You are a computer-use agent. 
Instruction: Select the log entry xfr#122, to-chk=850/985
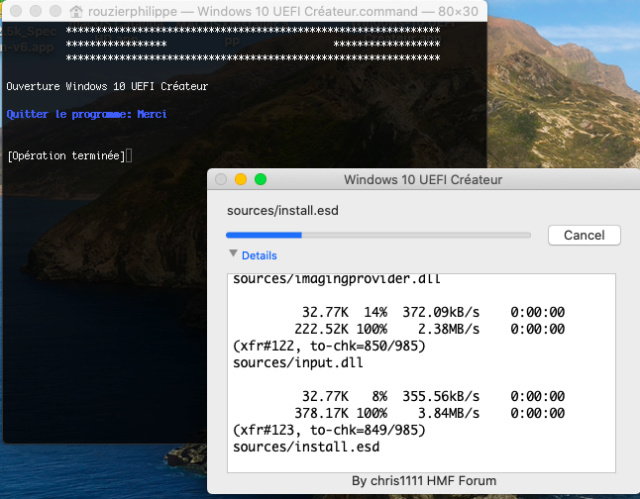tap(329, 346)
